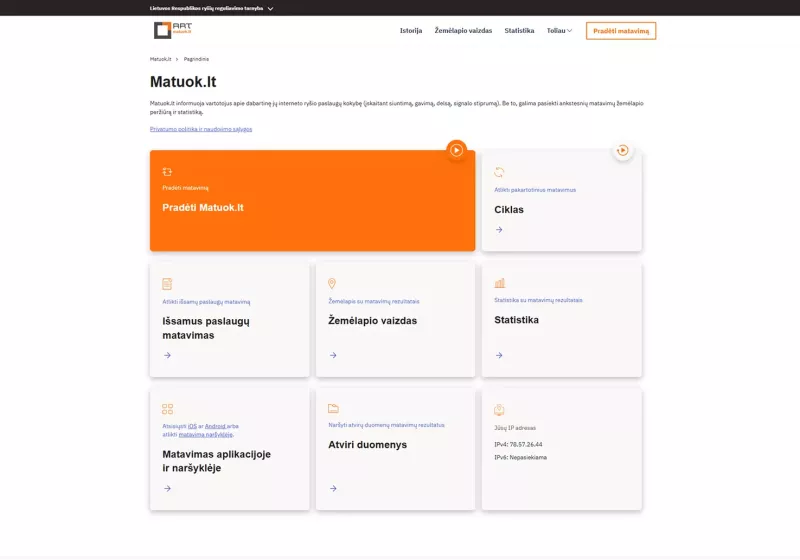Click the Atviri duomenys card title

pyautogui.click(x=367, y=445)
